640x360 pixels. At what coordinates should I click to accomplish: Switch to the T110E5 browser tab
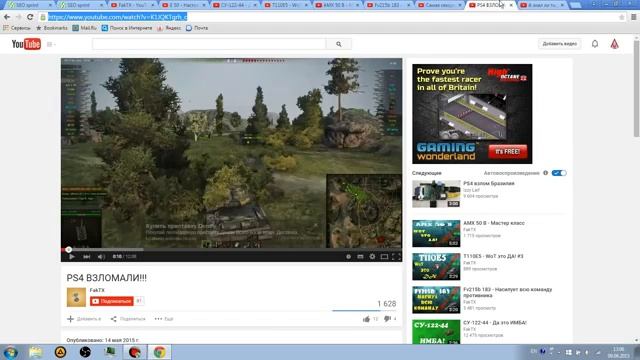(286, 5)
